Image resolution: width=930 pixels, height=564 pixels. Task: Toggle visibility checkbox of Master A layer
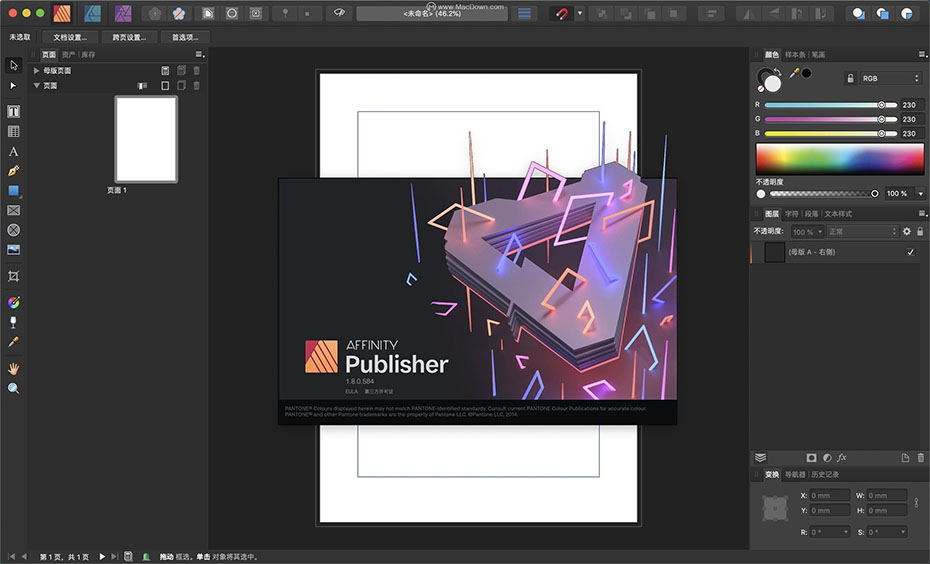[x=910, y=252]
